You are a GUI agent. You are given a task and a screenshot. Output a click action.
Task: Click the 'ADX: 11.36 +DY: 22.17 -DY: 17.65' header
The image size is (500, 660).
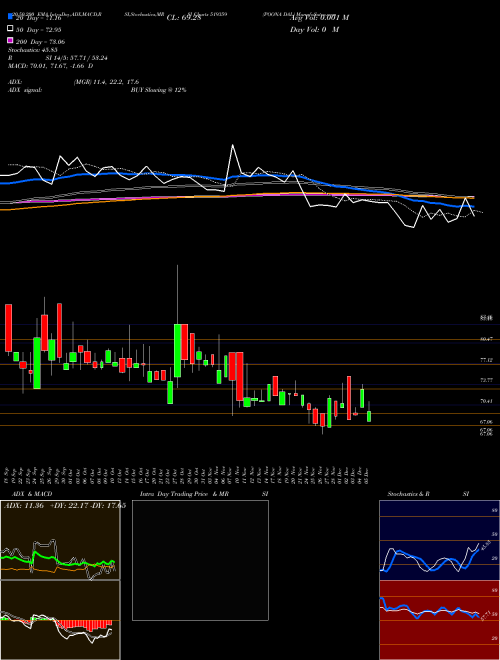65,506
